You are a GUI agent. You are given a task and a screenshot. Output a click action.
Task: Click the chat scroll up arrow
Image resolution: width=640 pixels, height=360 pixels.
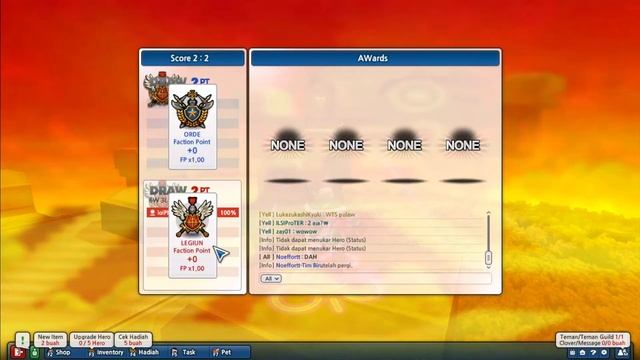coord(488,213)
